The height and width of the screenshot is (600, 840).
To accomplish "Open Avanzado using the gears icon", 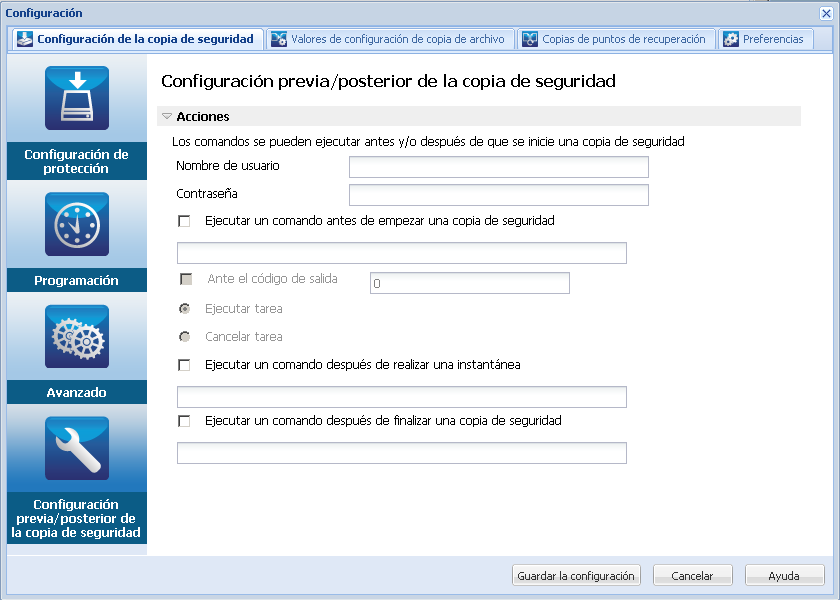I will pos(76,337).
